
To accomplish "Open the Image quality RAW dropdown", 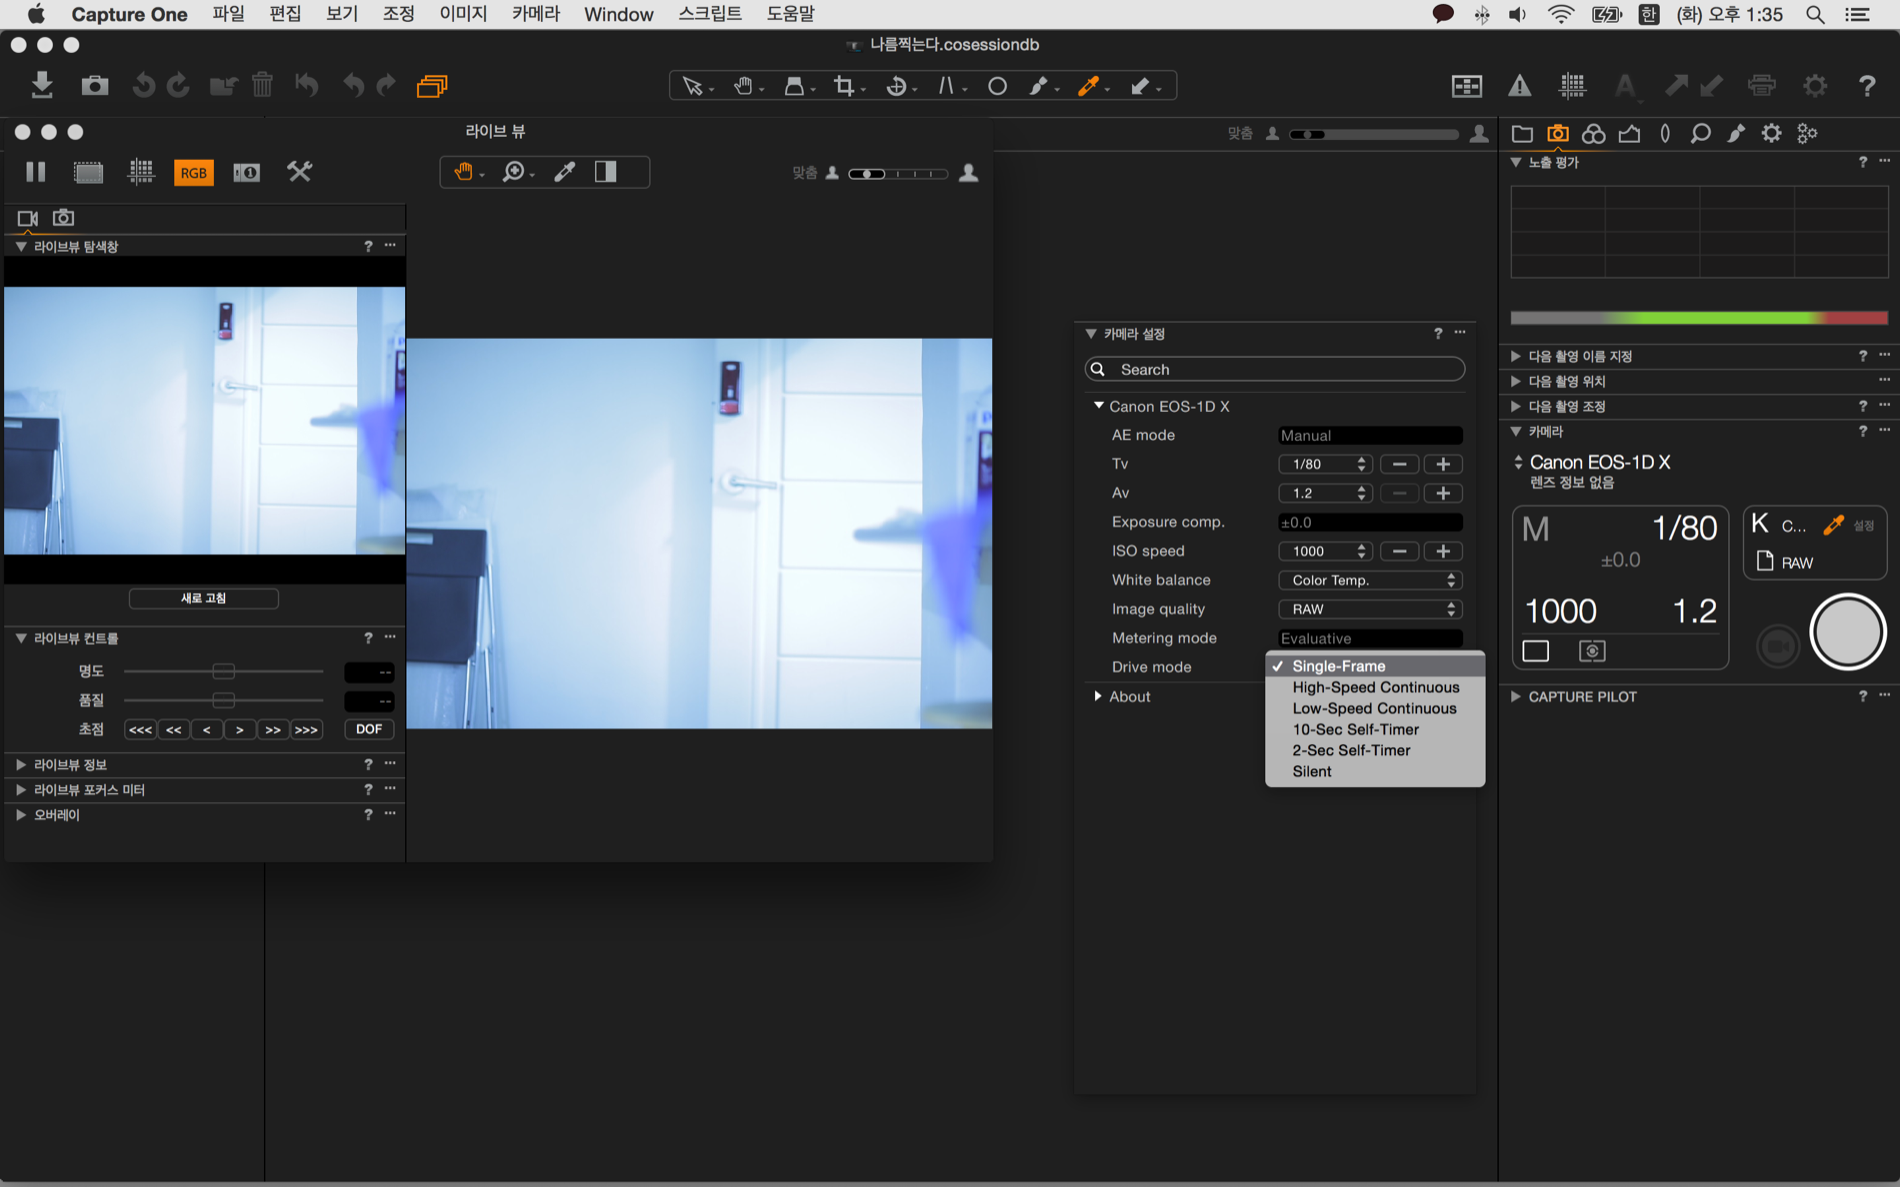I will 1369,609.
